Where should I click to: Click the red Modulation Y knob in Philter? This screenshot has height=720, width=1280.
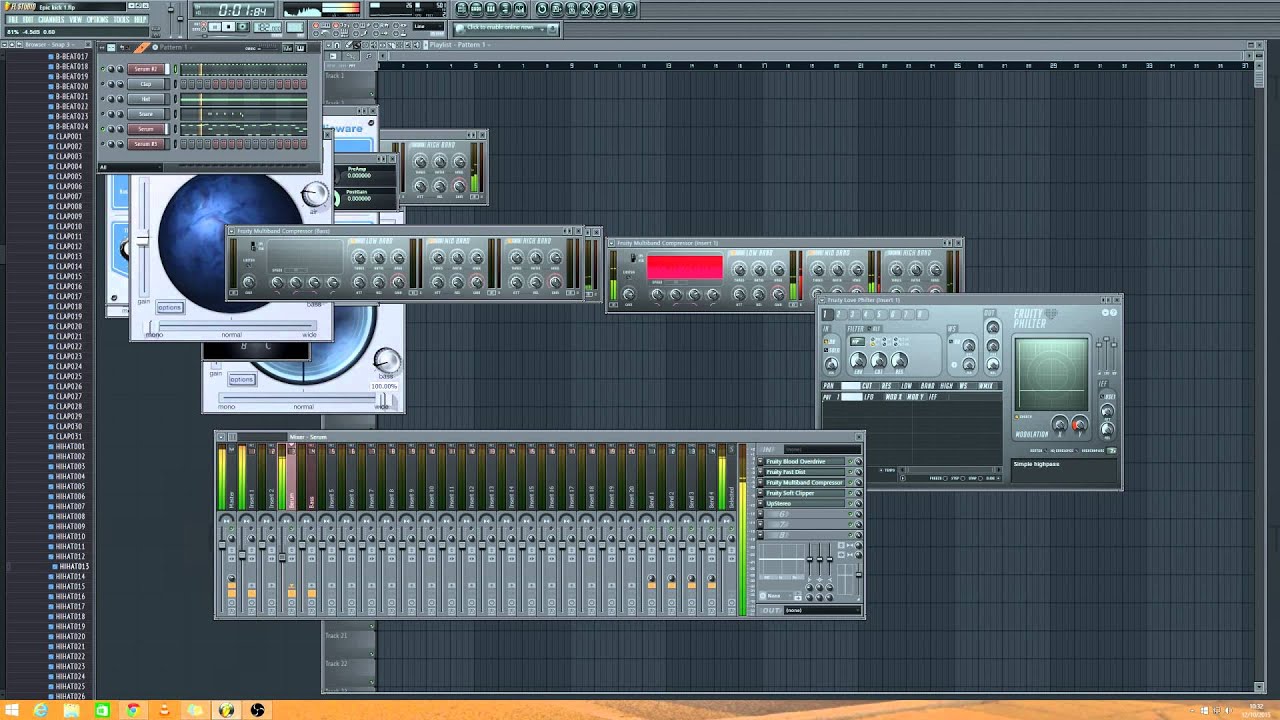(x=1079, y=426)
